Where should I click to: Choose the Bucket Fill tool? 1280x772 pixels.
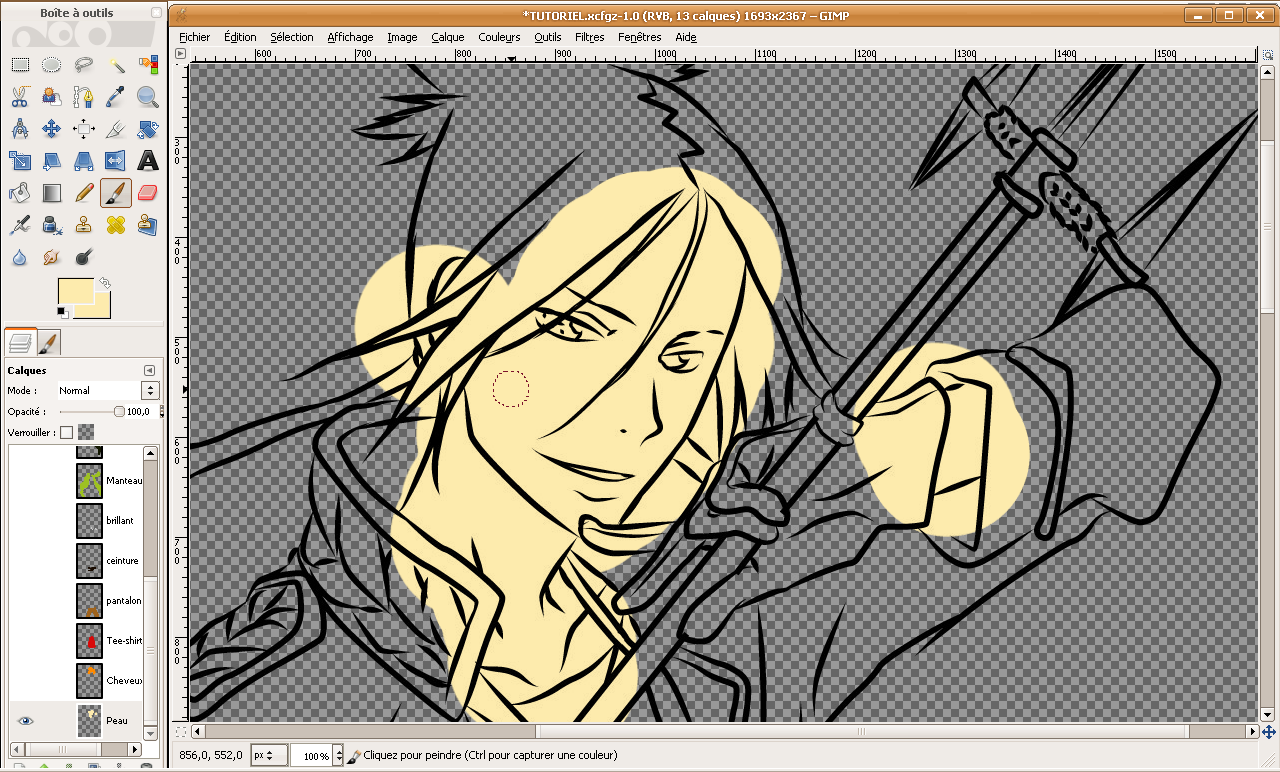tap(19, 192)
